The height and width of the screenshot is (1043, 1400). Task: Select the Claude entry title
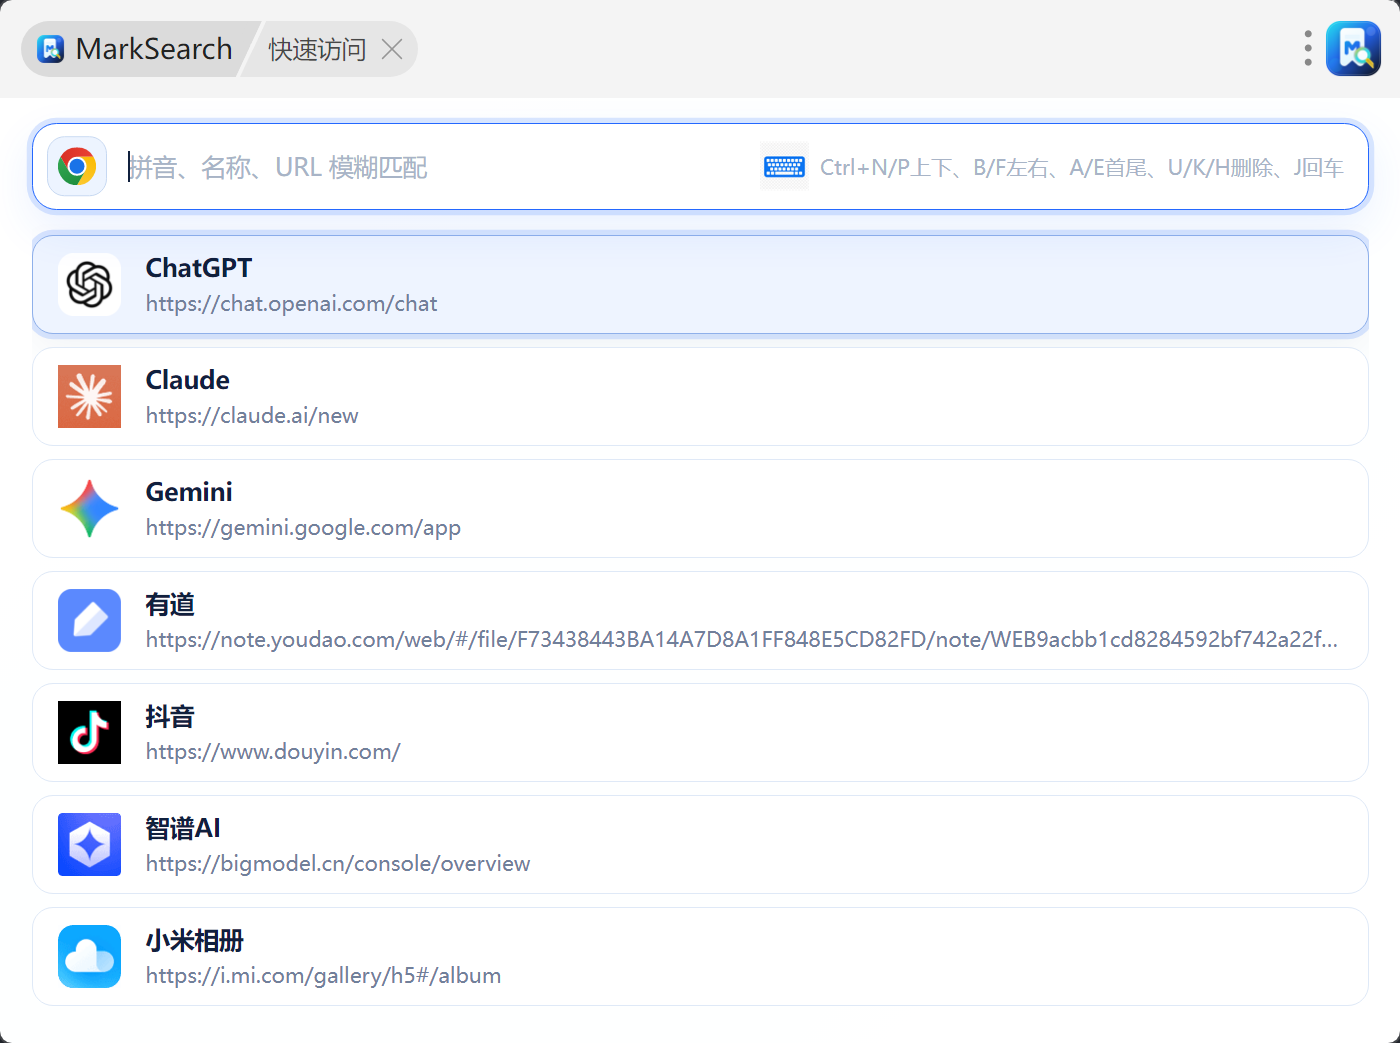click(x=188, y=380)
